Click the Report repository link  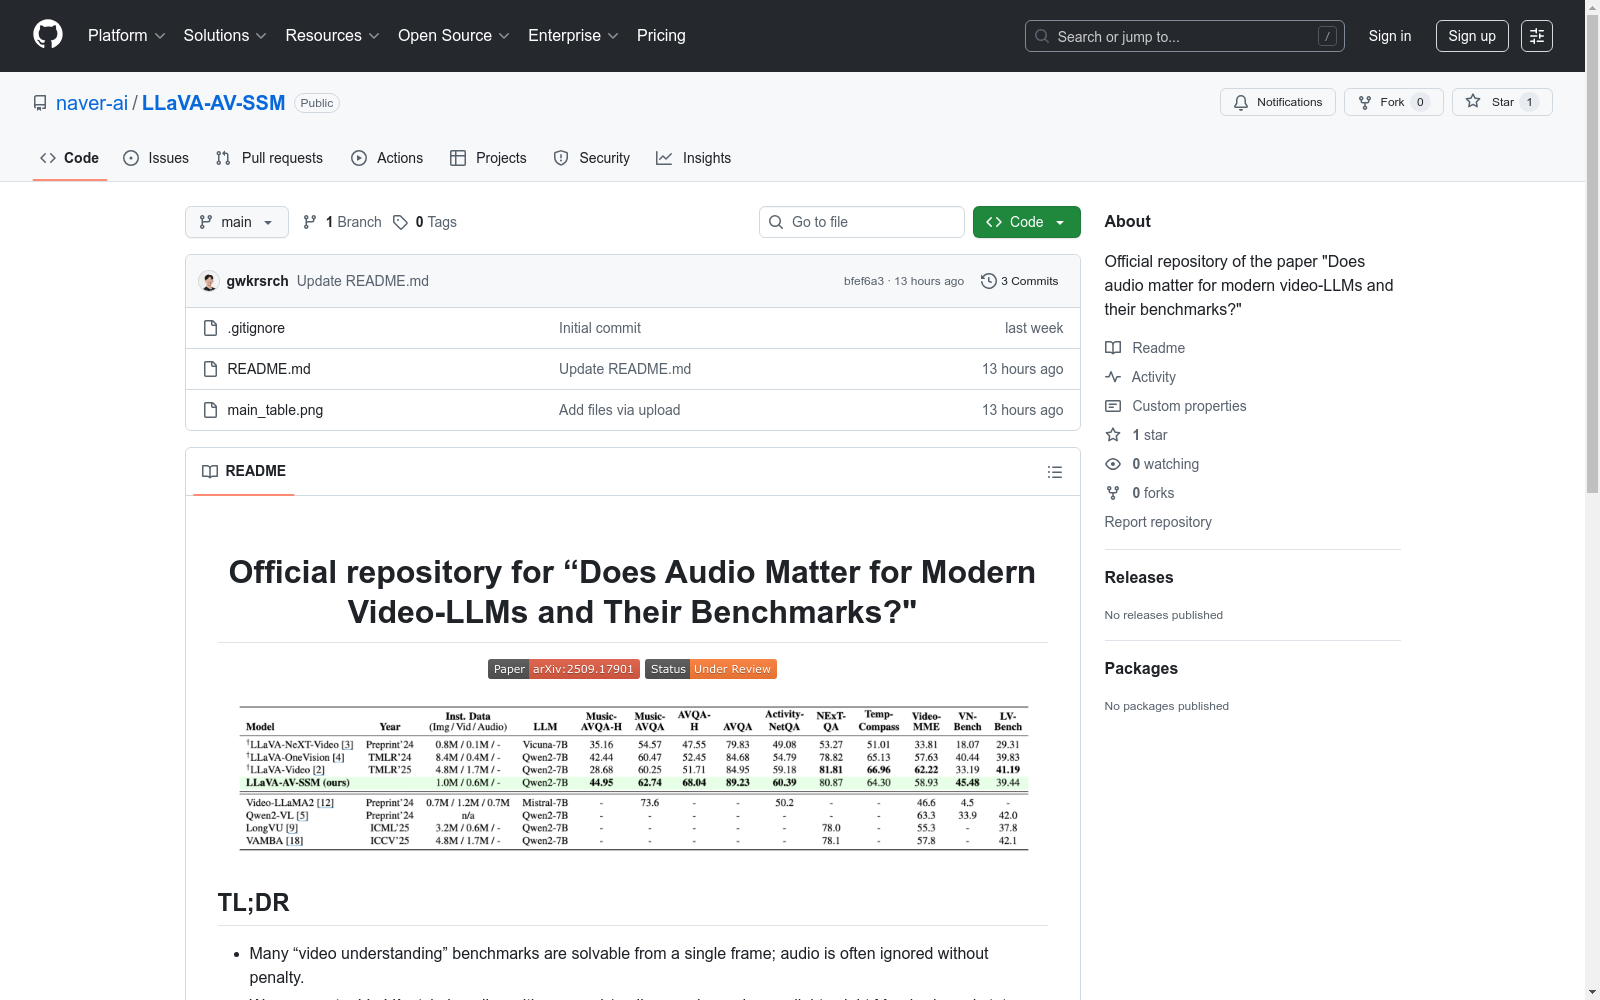pyautogui.click(x=1158, y=522)
